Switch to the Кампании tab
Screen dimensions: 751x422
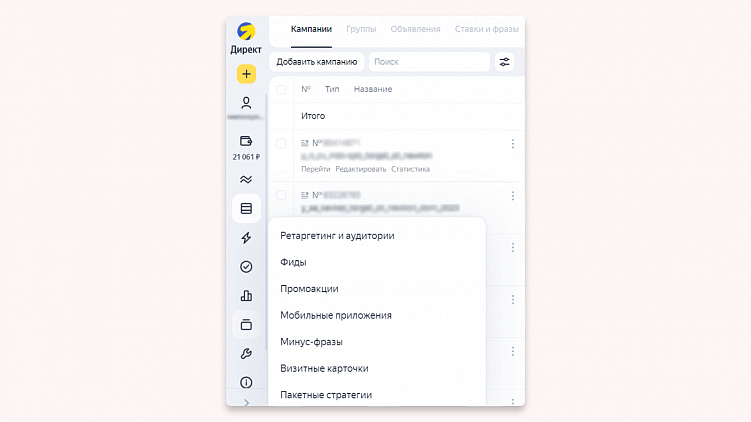(311, 29)
